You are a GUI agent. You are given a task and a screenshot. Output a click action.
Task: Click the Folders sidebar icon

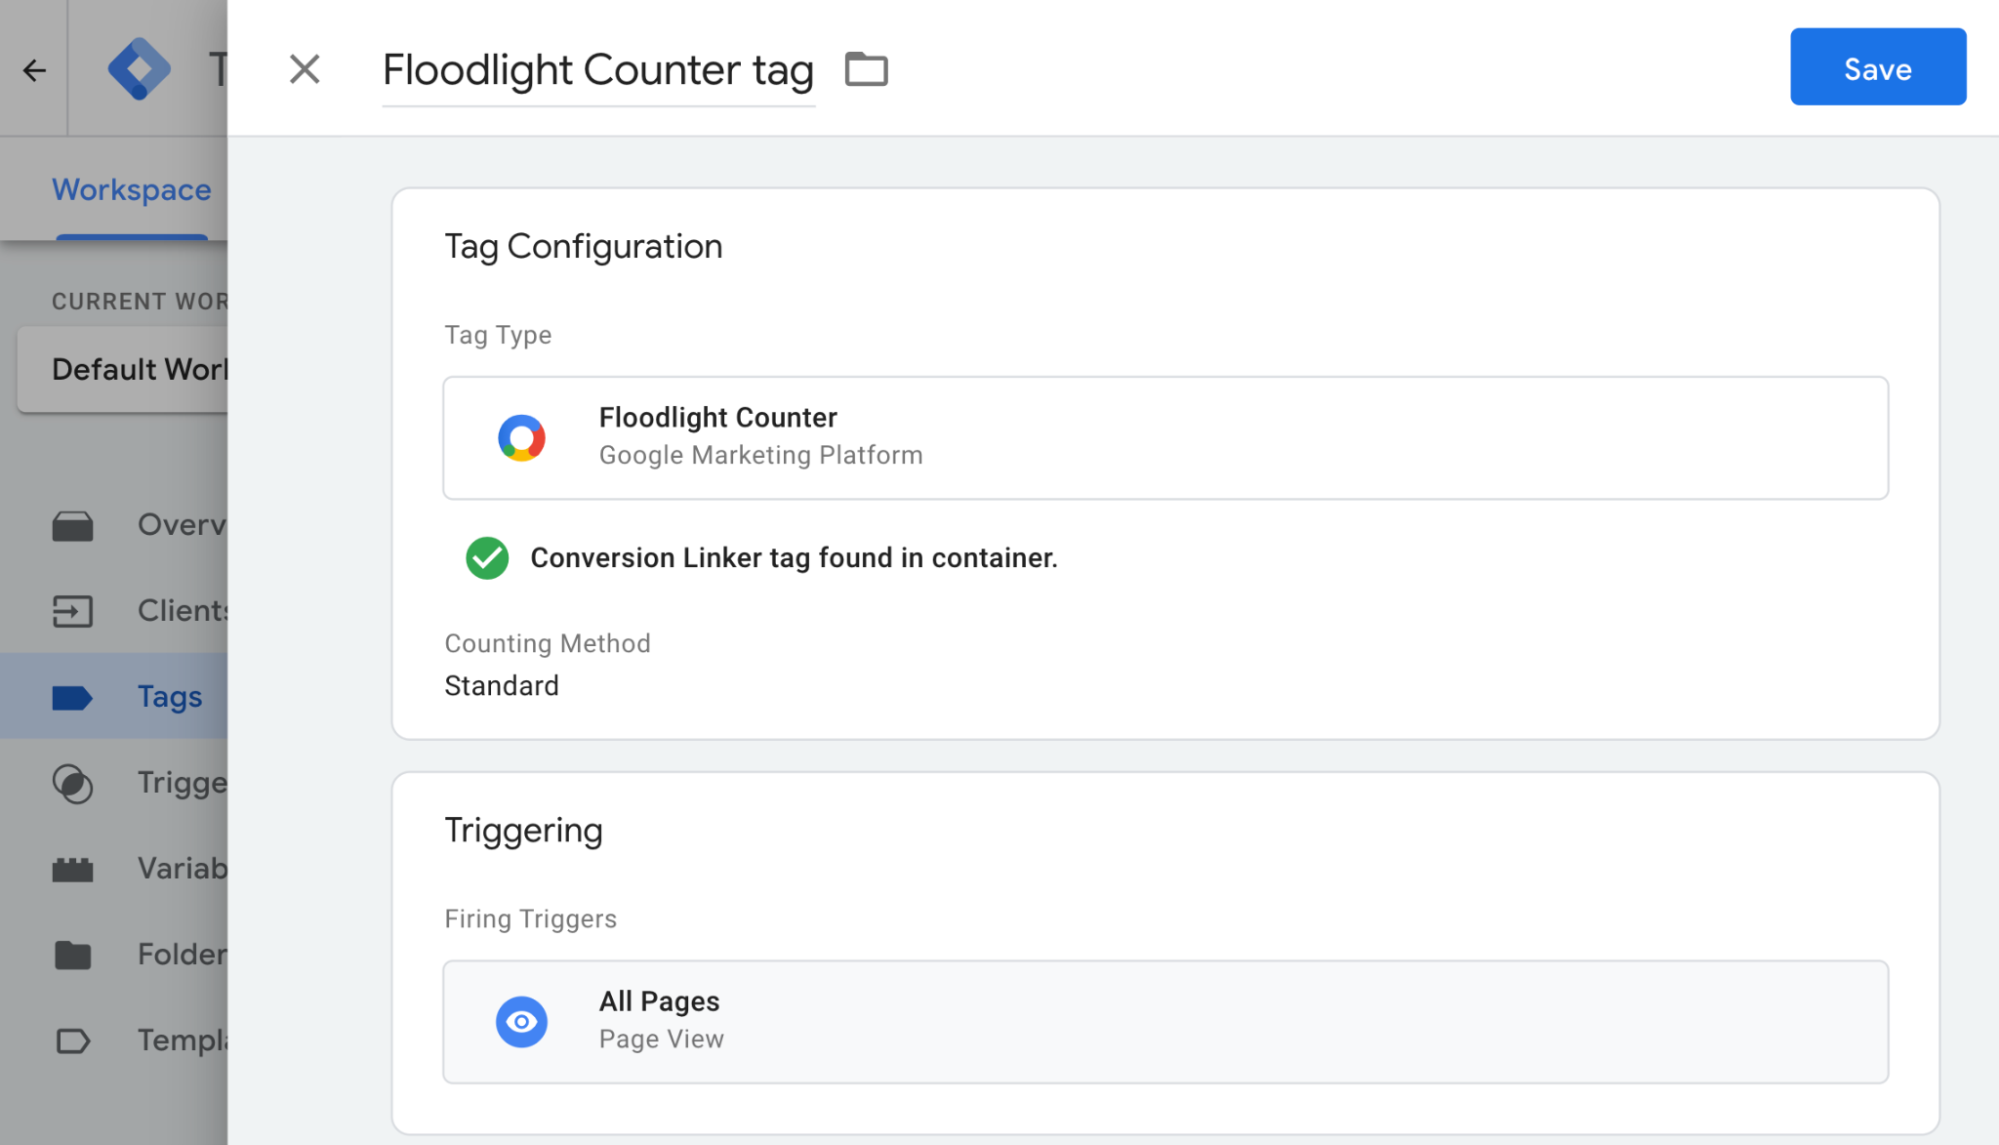[x=74, y=954]
